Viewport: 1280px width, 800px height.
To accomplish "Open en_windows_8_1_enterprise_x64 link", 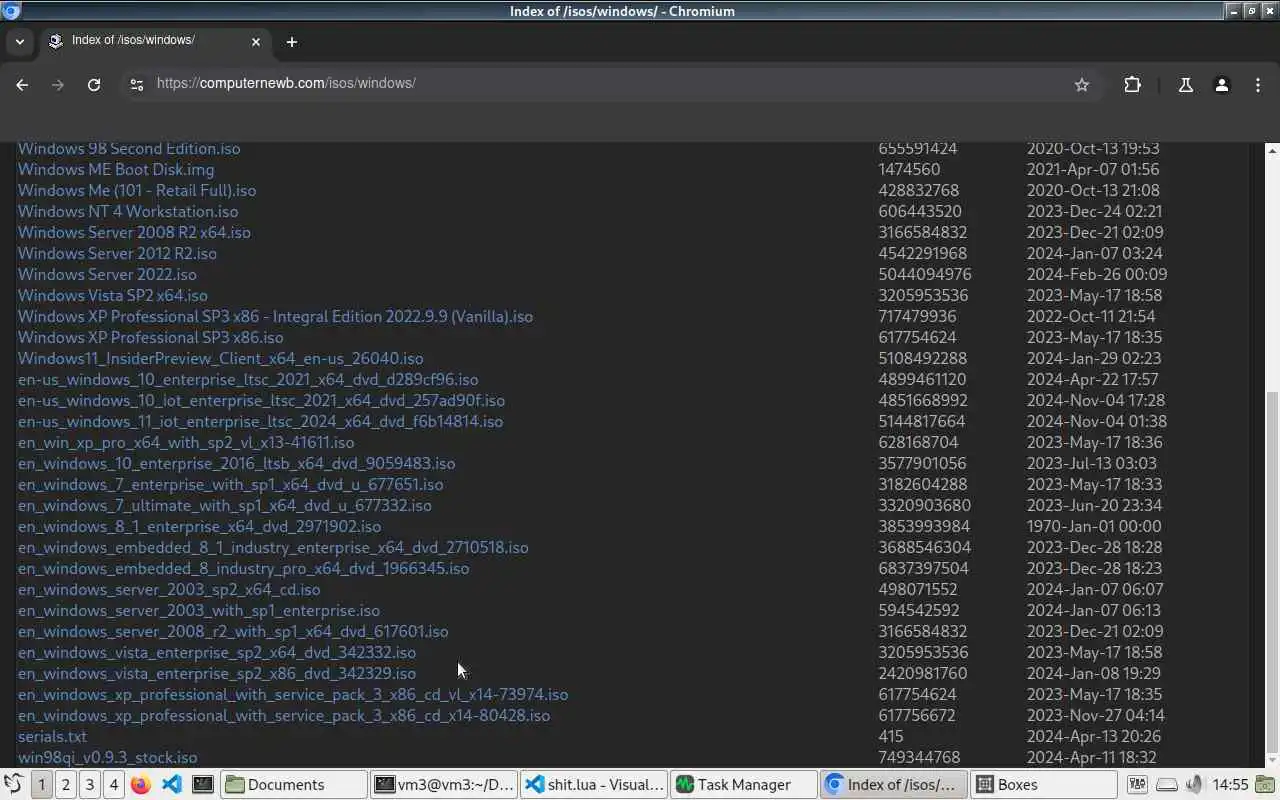I will (199, 526).
